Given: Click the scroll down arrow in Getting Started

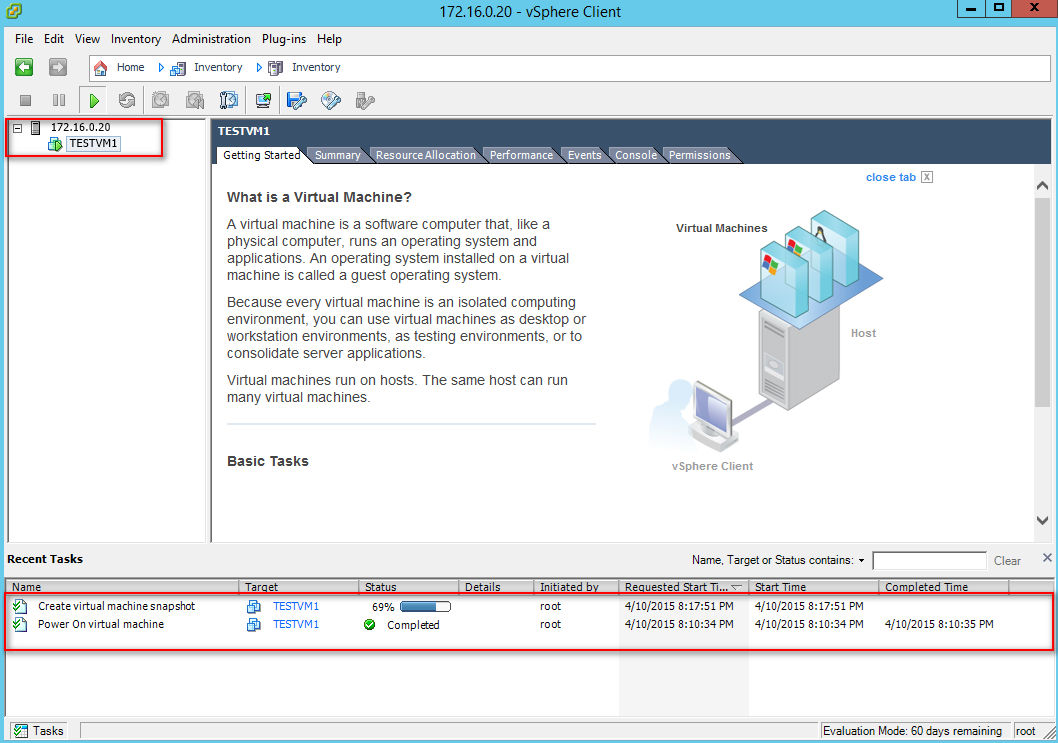Looking at the screenshot, I should coord(1042,520).
